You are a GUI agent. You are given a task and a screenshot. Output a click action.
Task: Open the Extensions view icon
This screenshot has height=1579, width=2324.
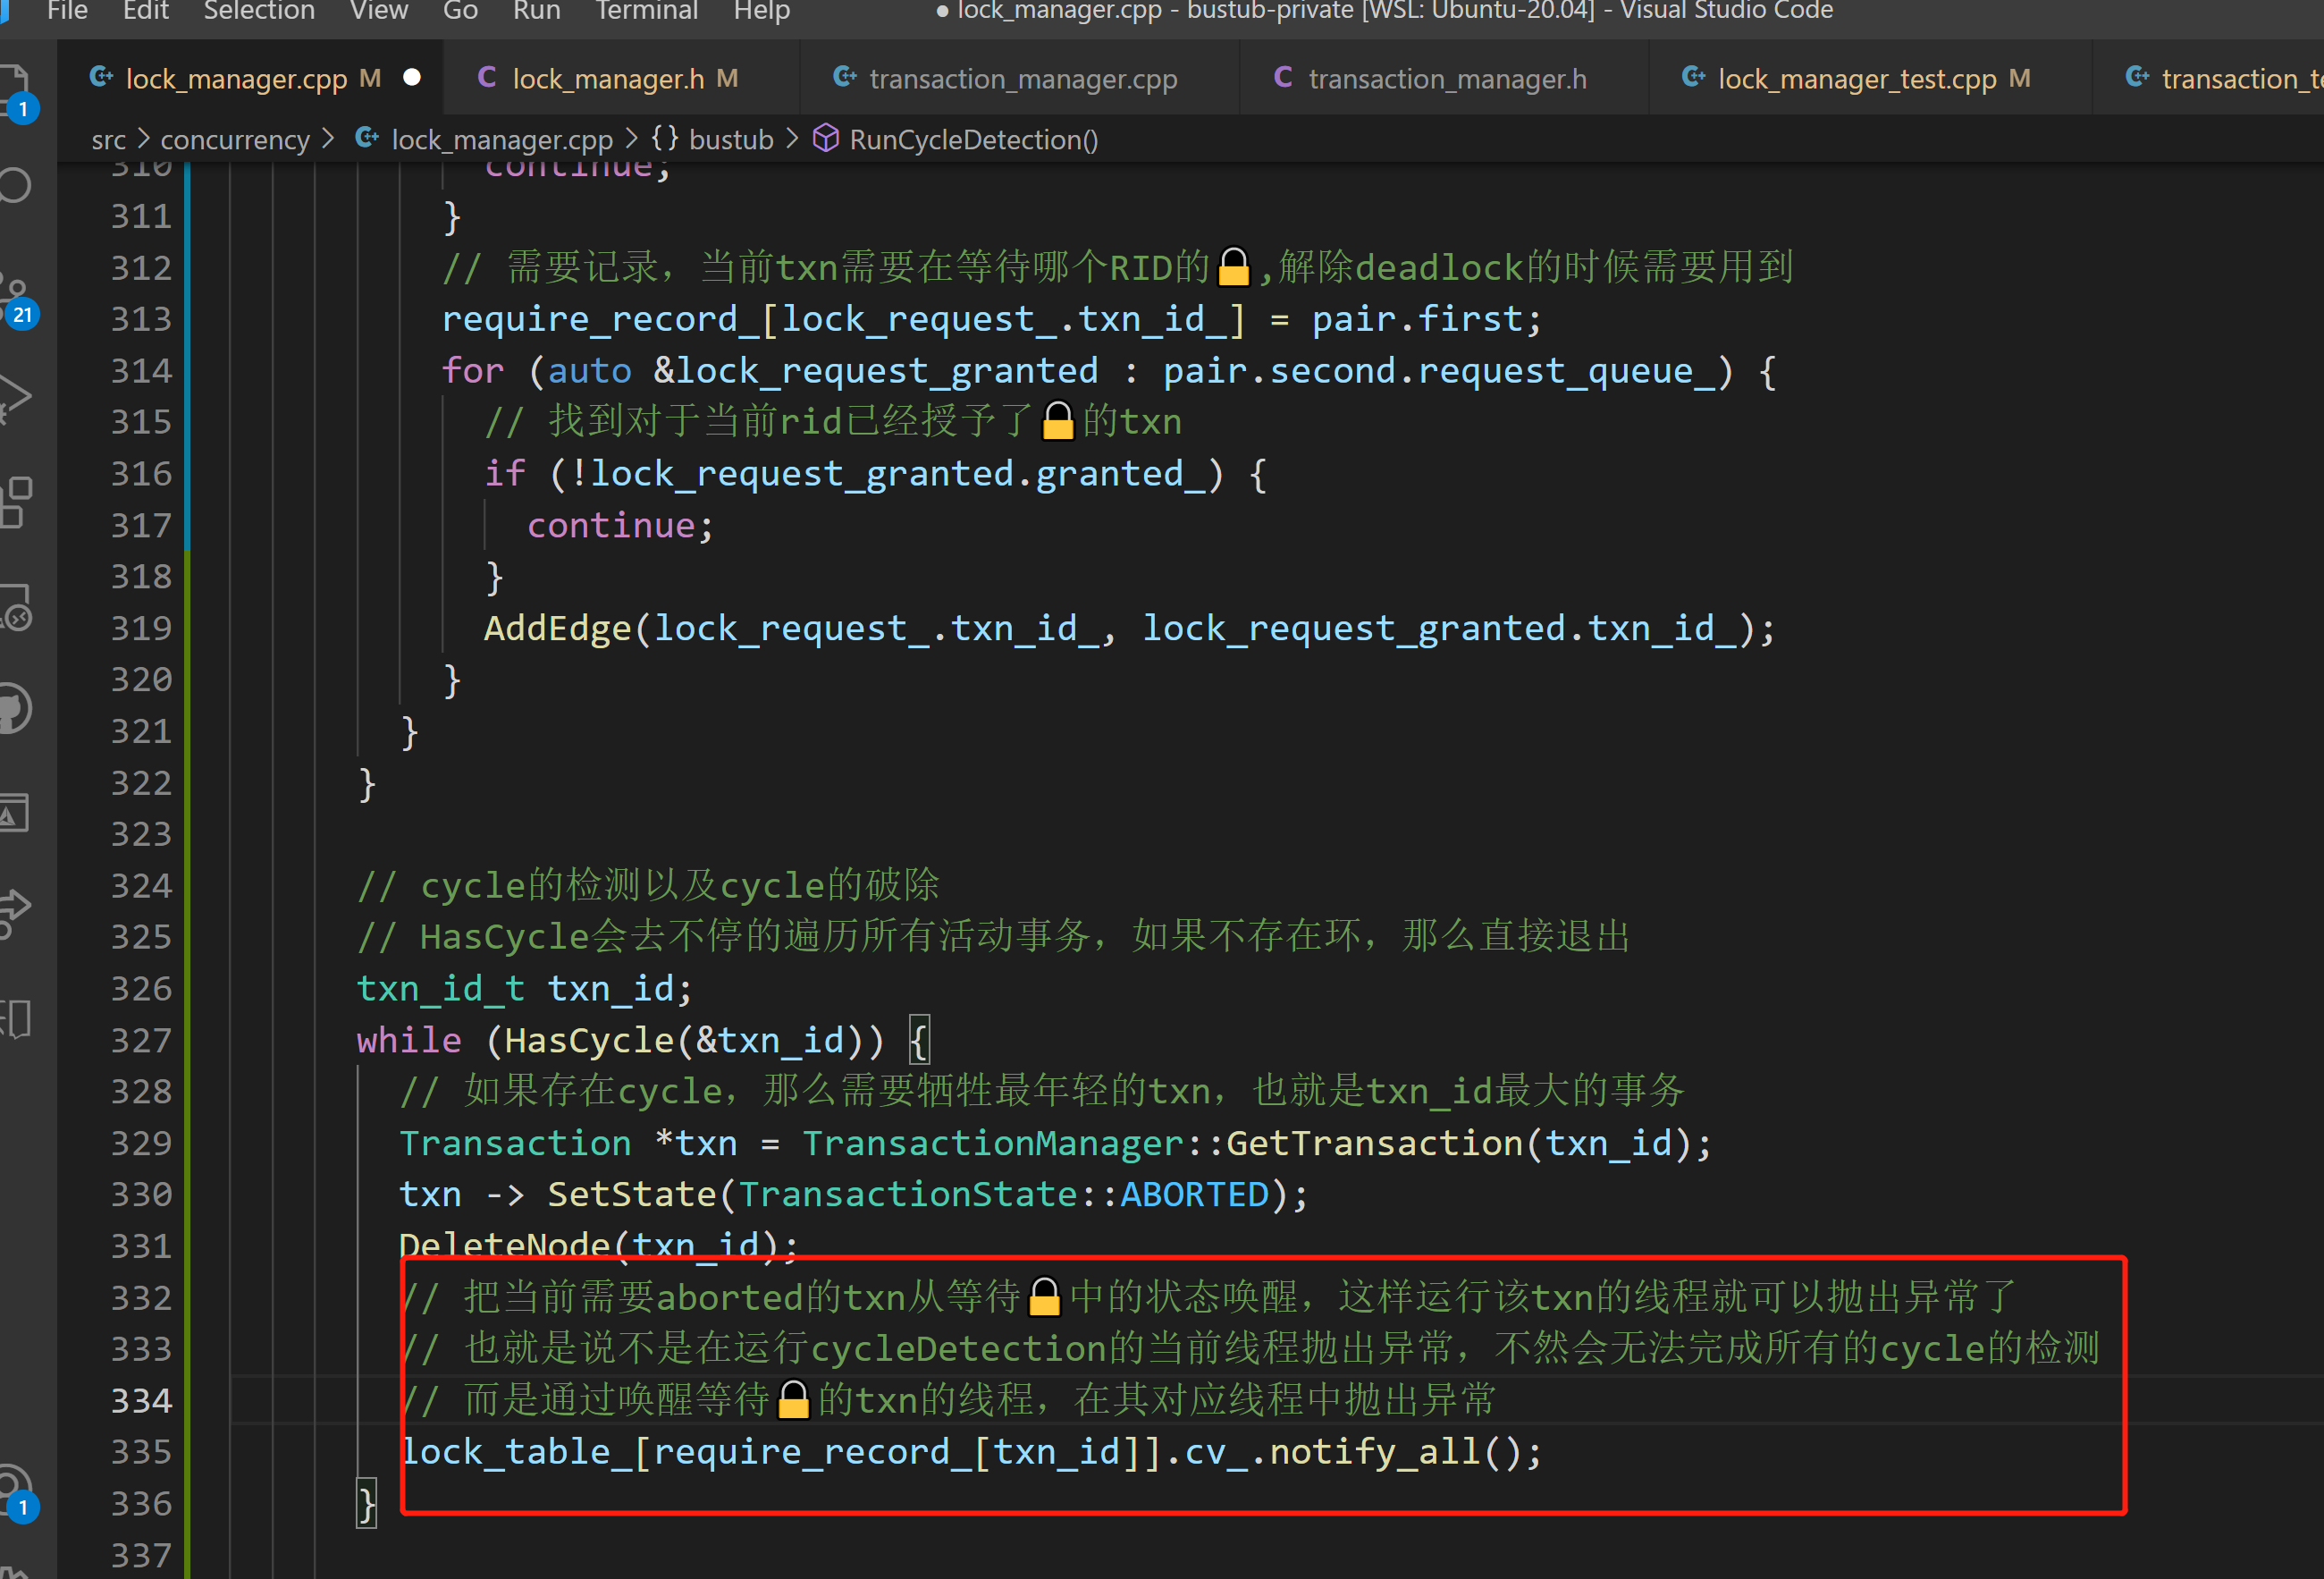pos(14,501)
